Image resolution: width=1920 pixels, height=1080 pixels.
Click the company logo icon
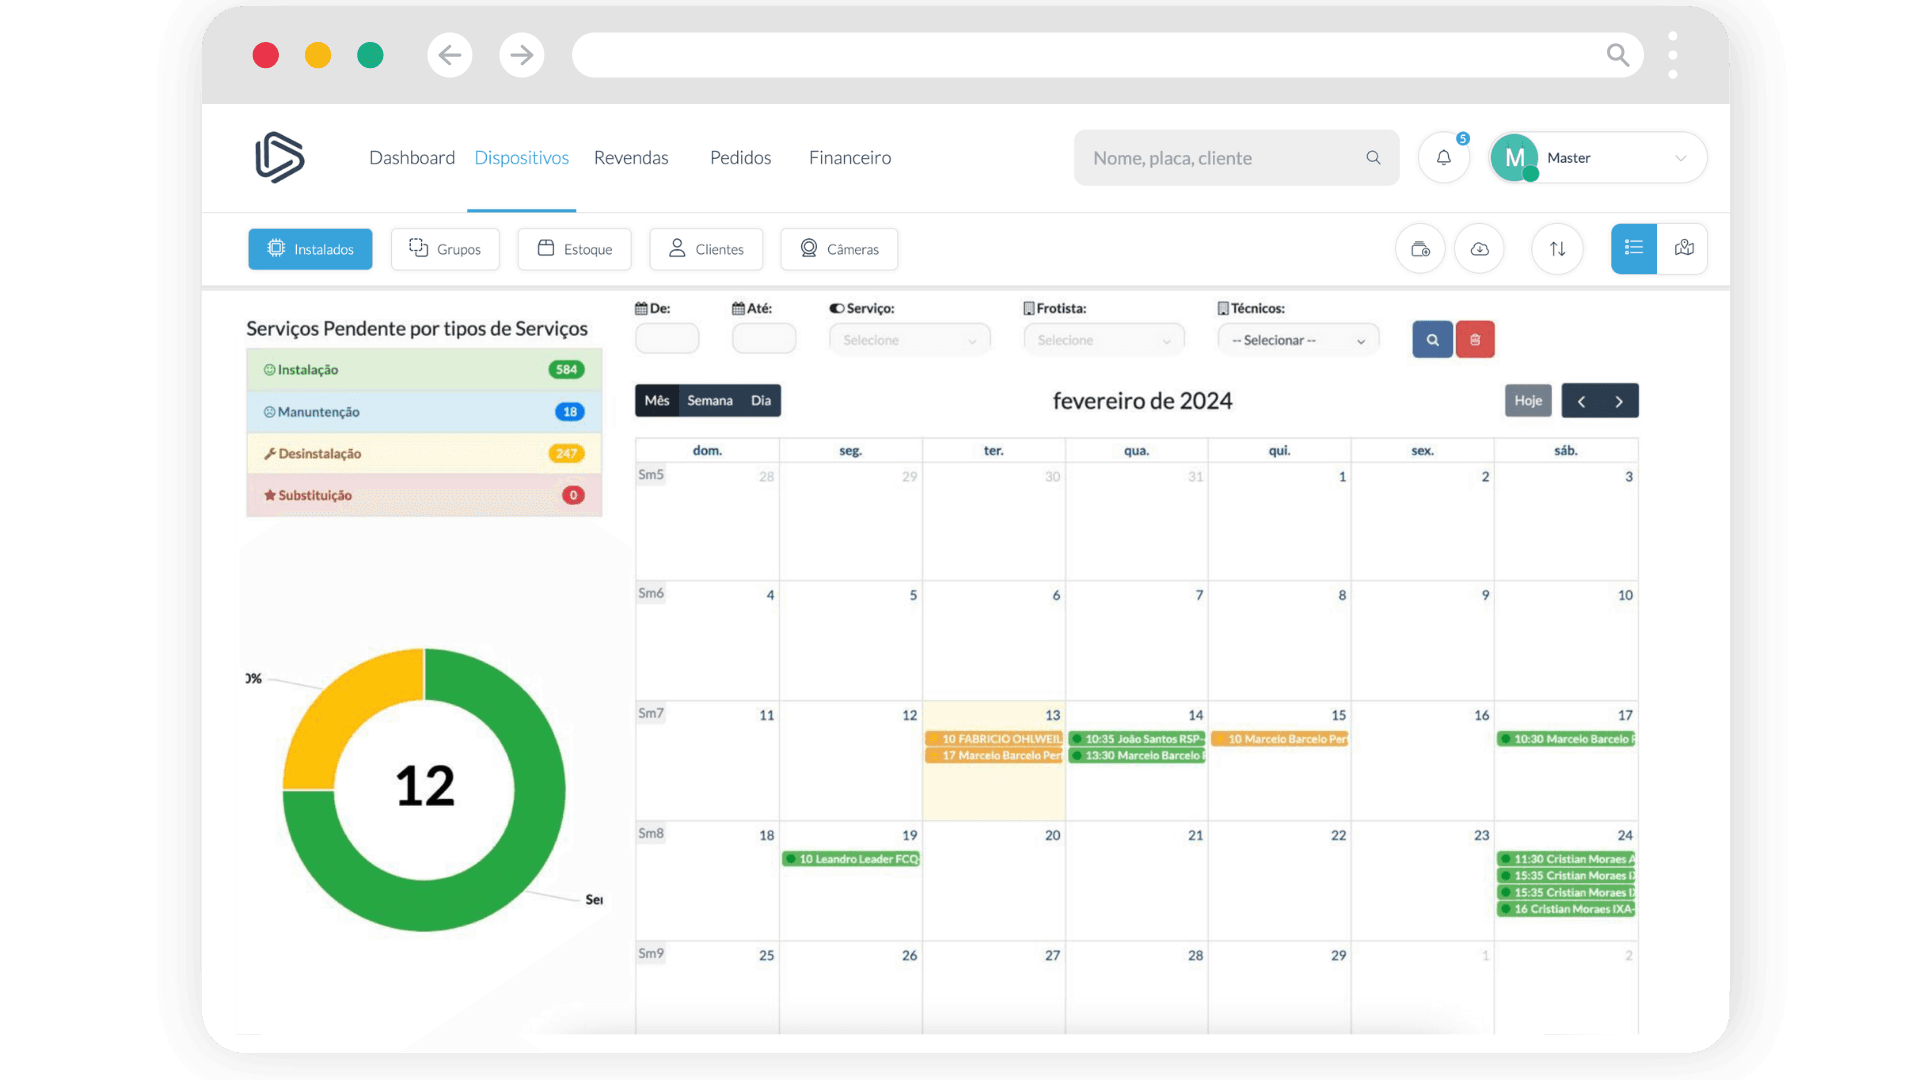[280, 158]
